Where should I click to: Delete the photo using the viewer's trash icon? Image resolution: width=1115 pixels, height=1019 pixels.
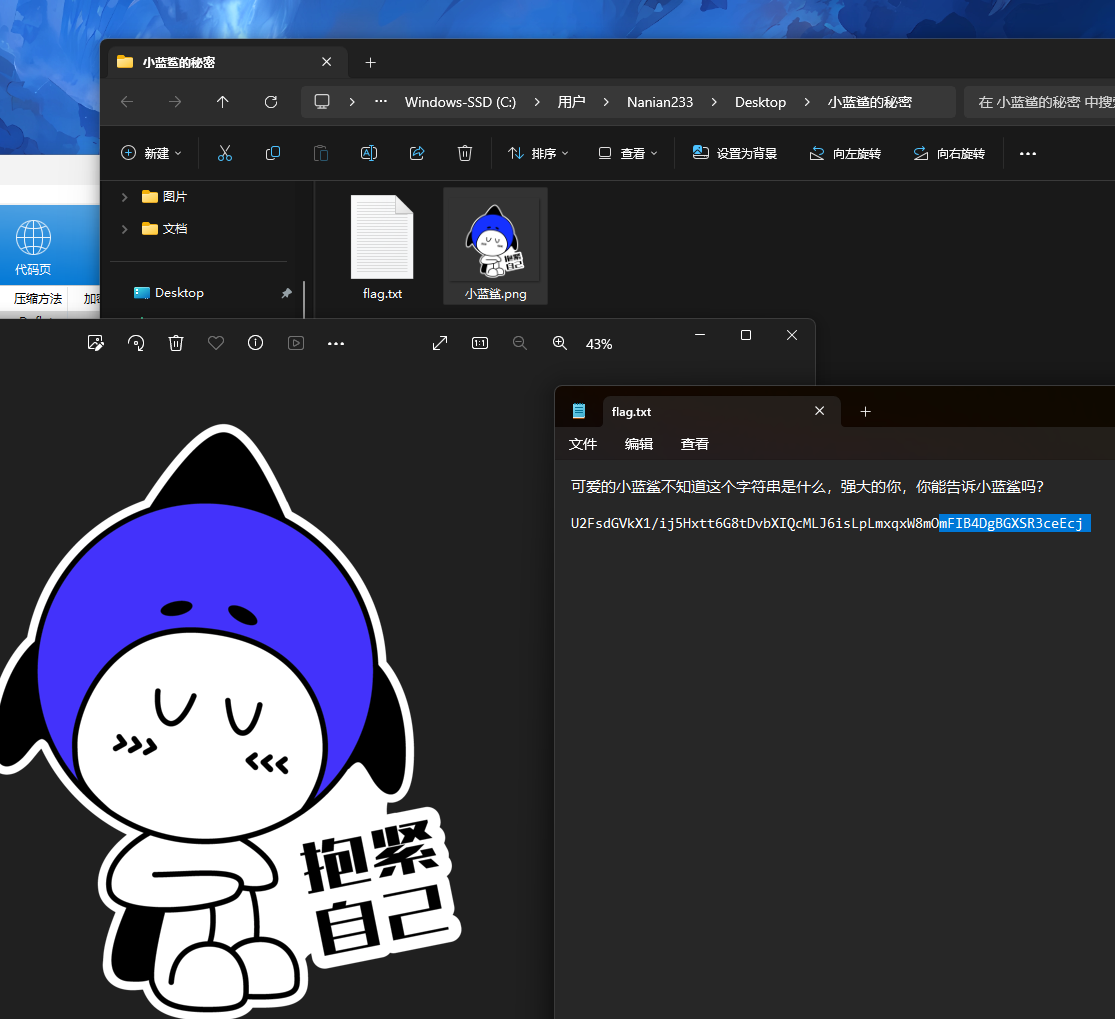176,343
